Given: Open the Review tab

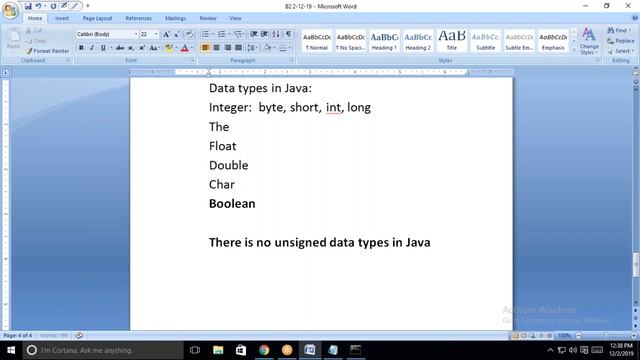Looking at the screenshot, I should pos(208,18).
